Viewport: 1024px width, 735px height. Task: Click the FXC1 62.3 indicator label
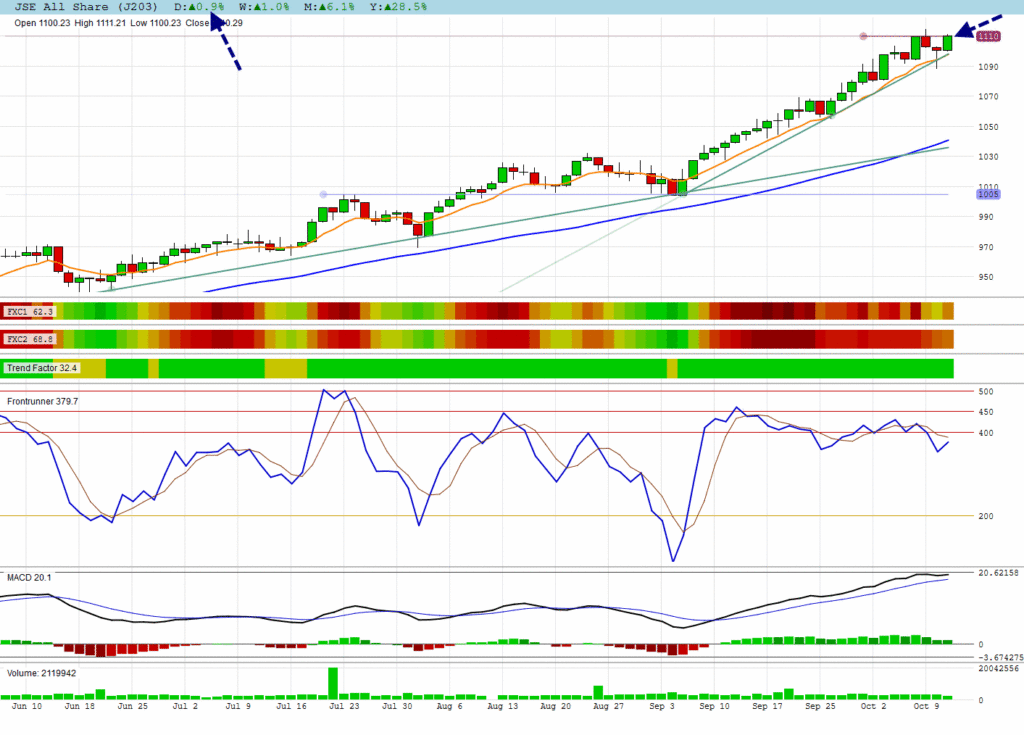pyautogui.click(x=29, y=312)
